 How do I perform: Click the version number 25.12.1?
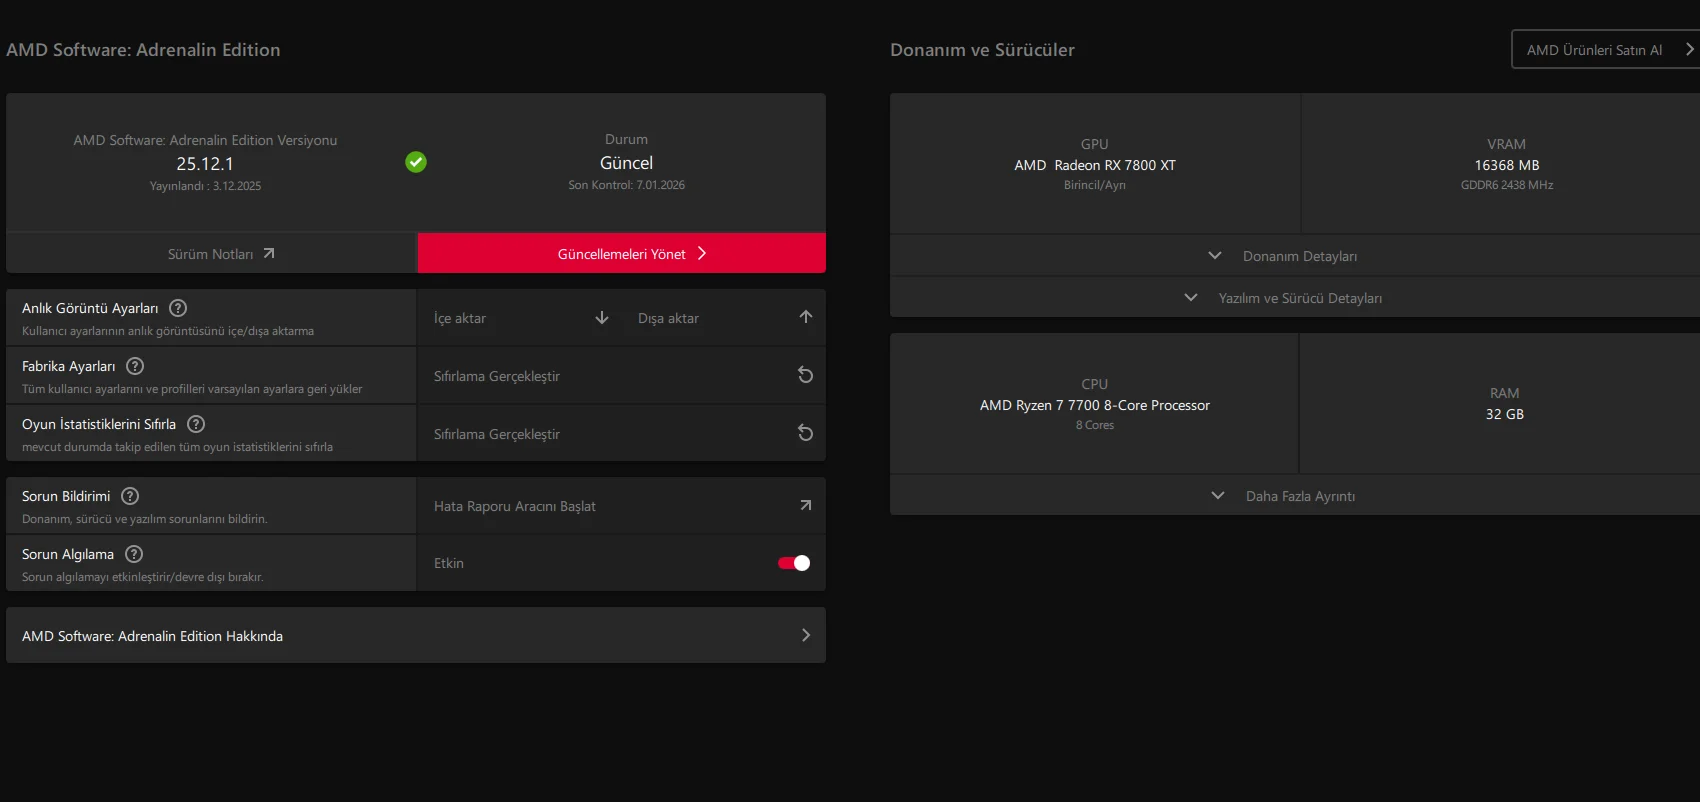(x=205, y=164)
